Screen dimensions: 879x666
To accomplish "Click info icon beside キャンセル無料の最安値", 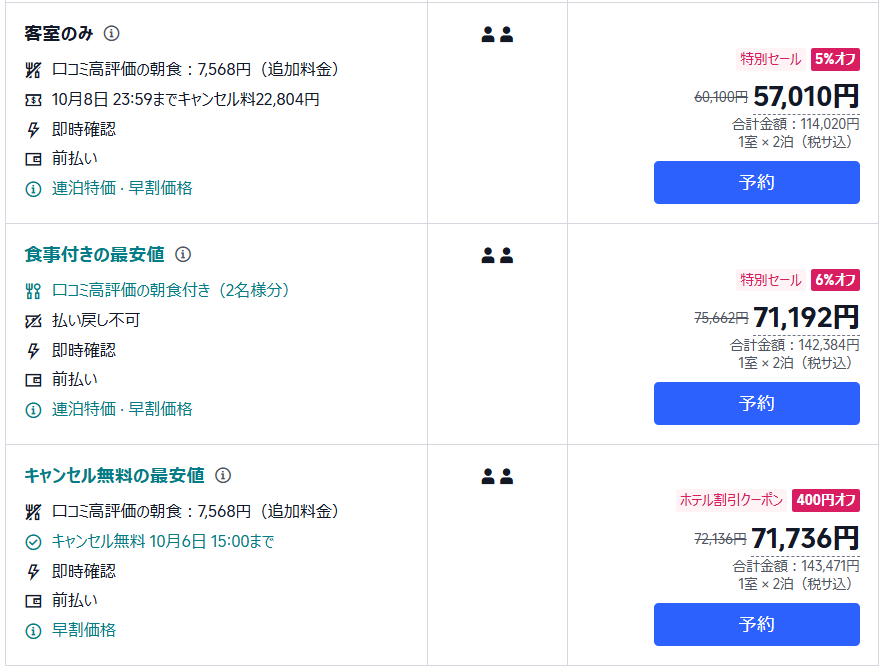I will tap(223, 475).
